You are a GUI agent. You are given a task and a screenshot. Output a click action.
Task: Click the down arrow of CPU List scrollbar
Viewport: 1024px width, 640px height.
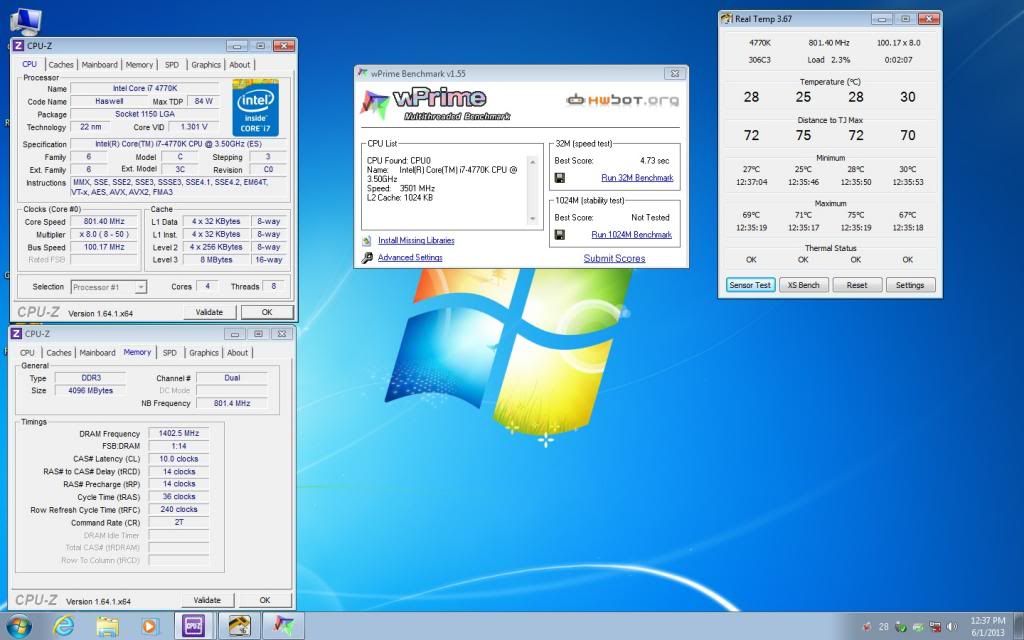pyautogui.click(x=533, y=219)
